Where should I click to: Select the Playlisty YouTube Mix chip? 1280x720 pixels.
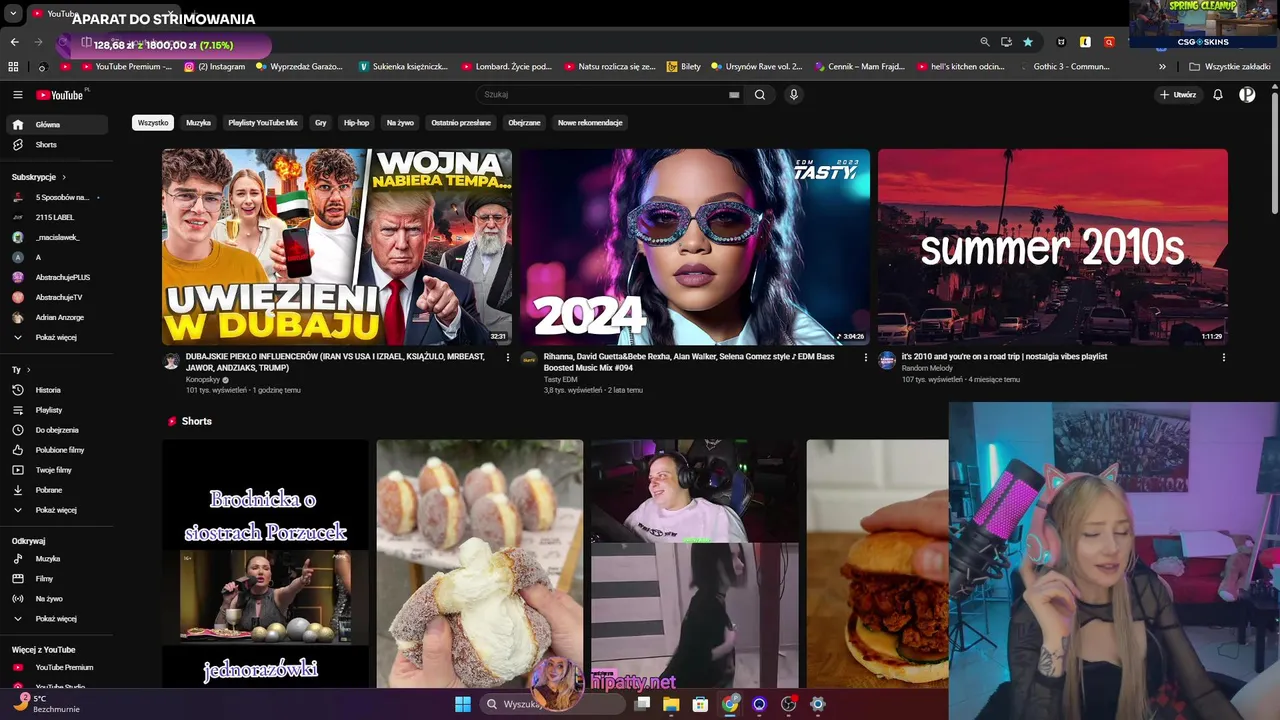(263, 123)
